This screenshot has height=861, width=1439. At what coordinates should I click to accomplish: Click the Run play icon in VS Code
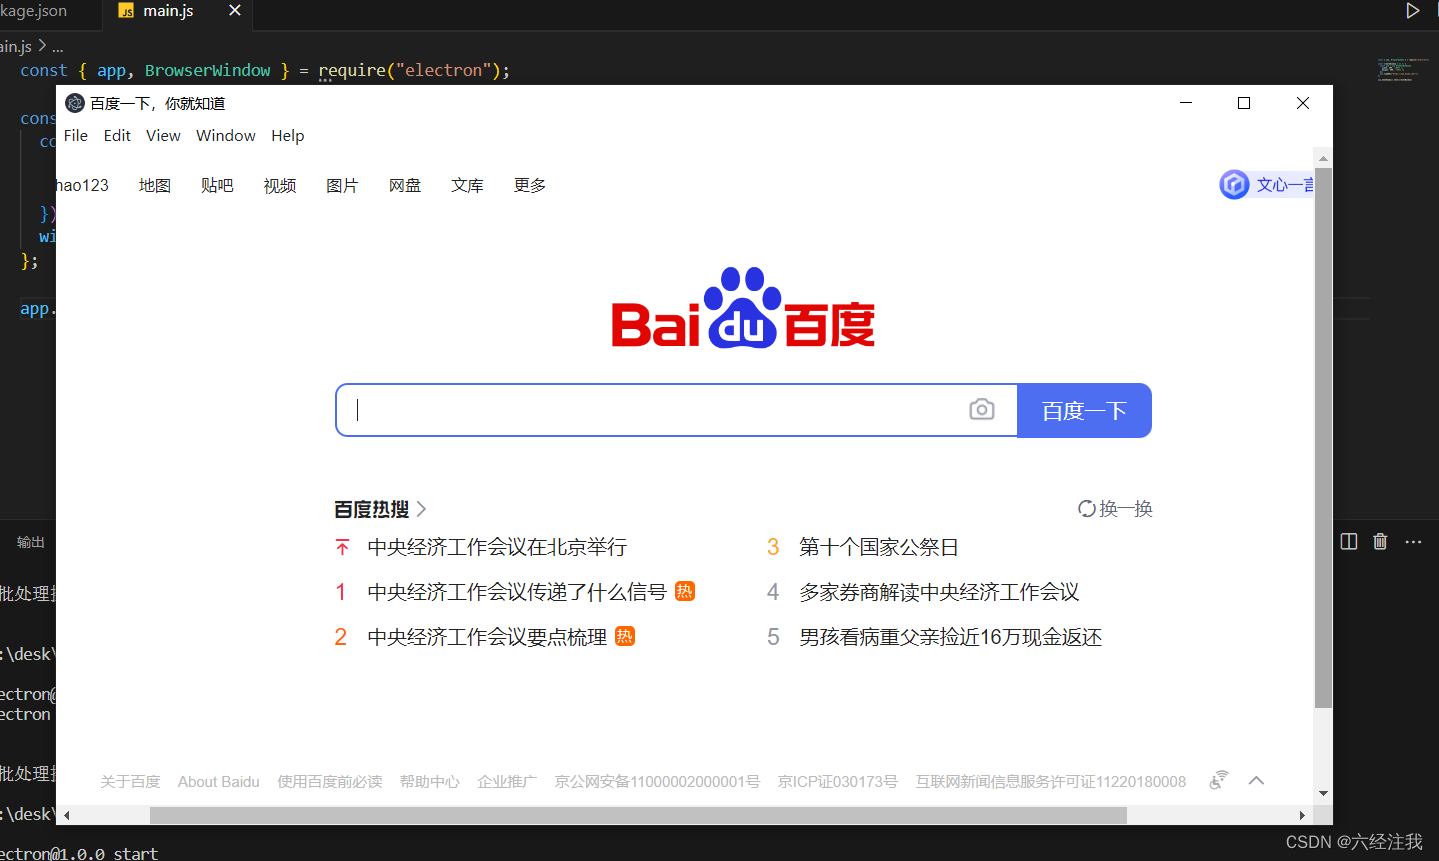[1413, 11]
